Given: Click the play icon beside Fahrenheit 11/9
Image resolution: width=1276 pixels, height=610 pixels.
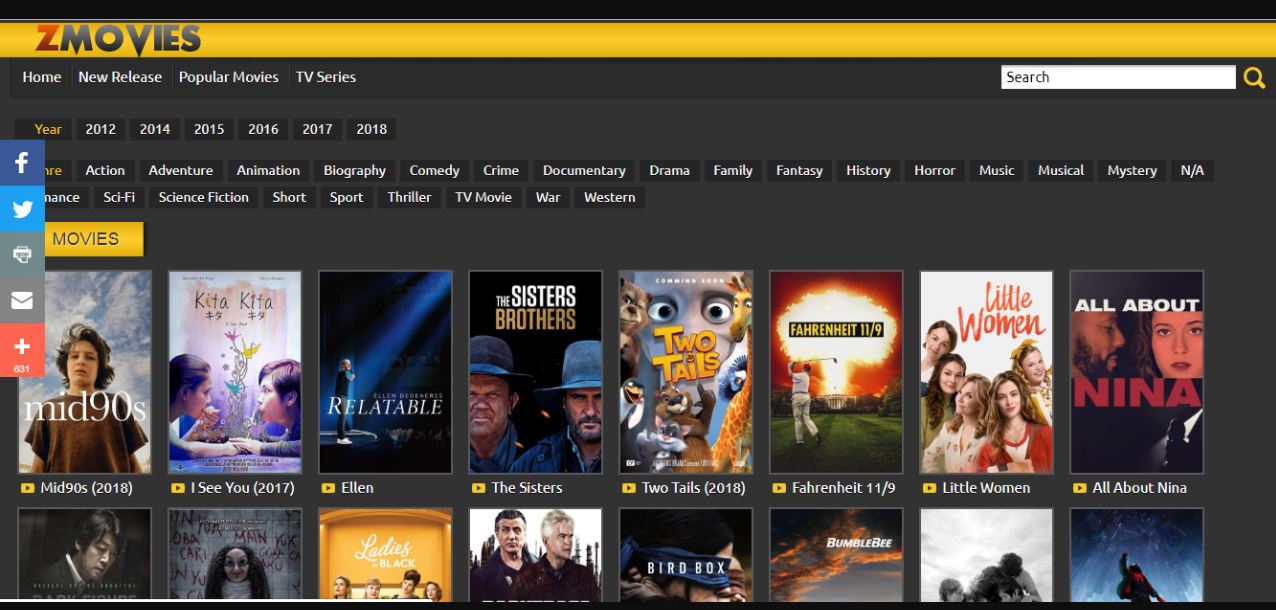Looking at the screenshot, I should 779,488.
